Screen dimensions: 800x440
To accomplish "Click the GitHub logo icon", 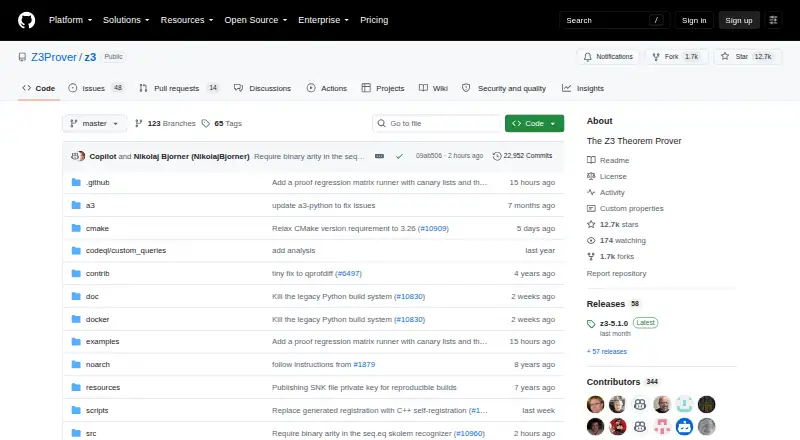I will point(27,20).
